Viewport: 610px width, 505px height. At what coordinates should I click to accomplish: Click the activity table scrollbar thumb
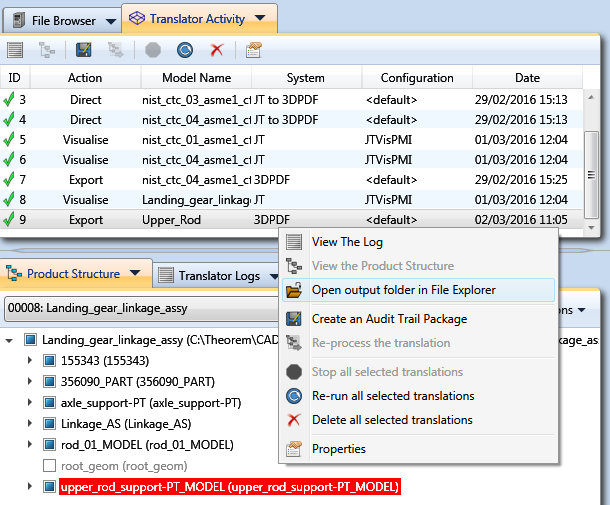point(591,175)
